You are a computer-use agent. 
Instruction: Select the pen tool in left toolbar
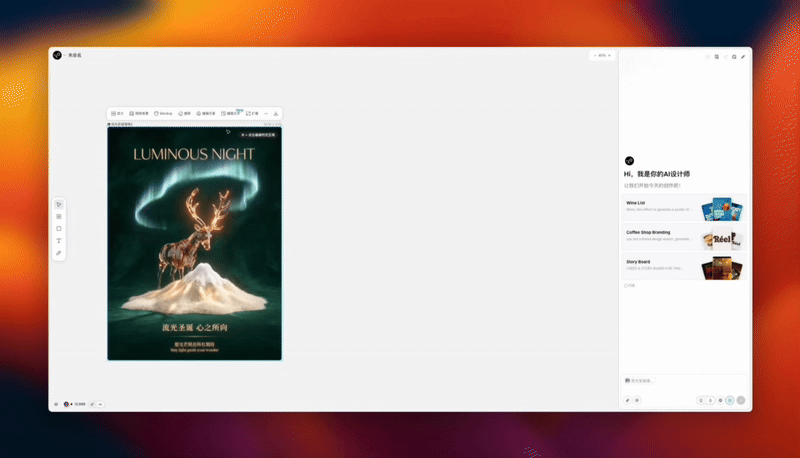tap(59, 253)
